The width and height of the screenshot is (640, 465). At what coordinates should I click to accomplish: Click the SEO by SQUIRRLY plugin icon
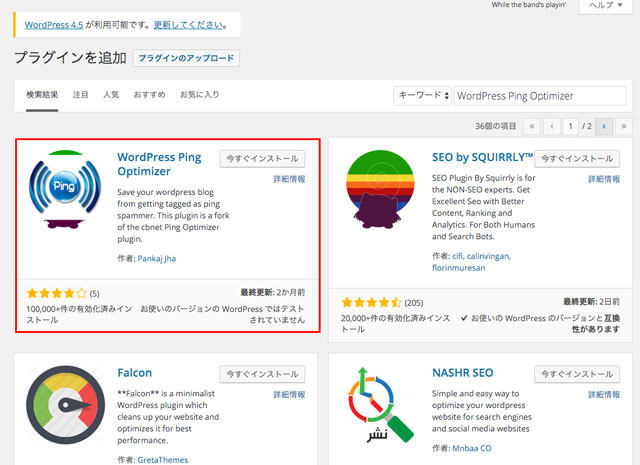coord(380,189)
